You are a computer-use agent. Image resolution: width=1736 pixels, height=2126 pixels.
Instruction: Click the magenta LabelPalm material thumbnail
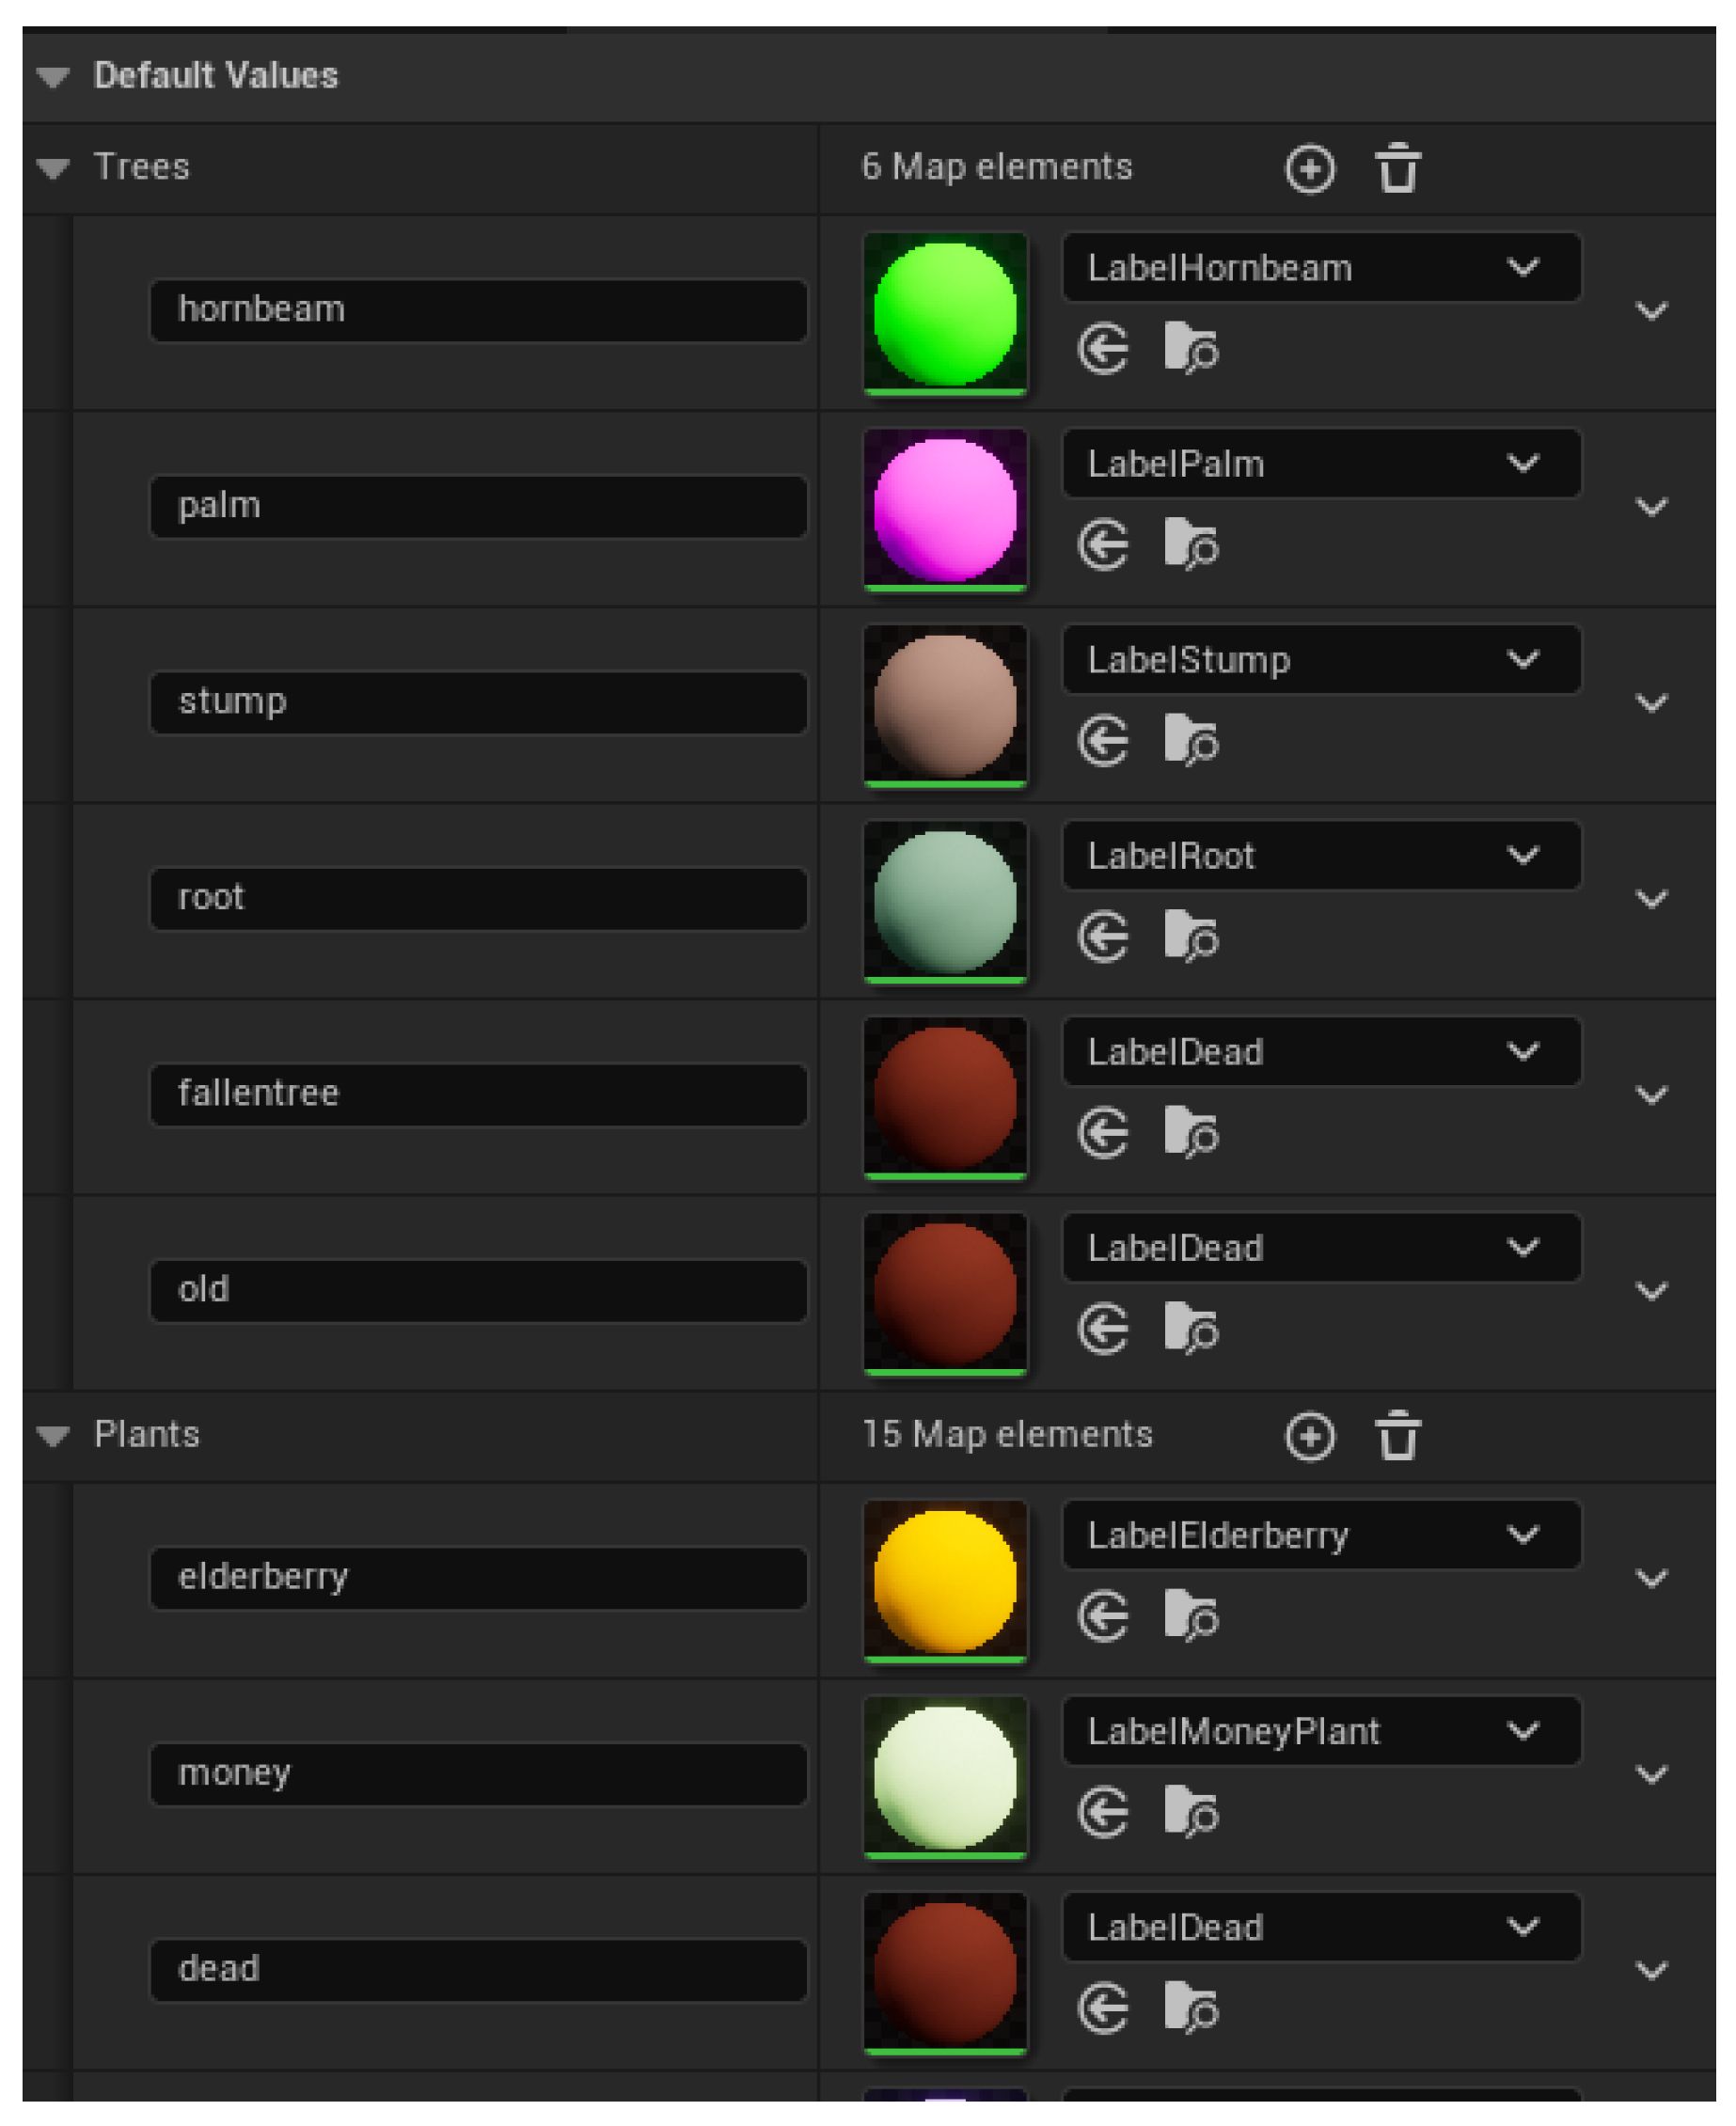pyautogui.click(x=945, y=509)
